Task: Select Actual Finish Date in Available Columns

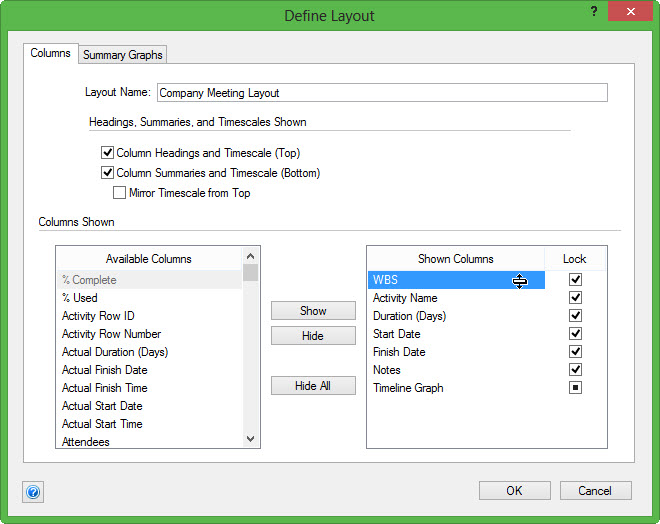Action: click(x=104, y=370)
